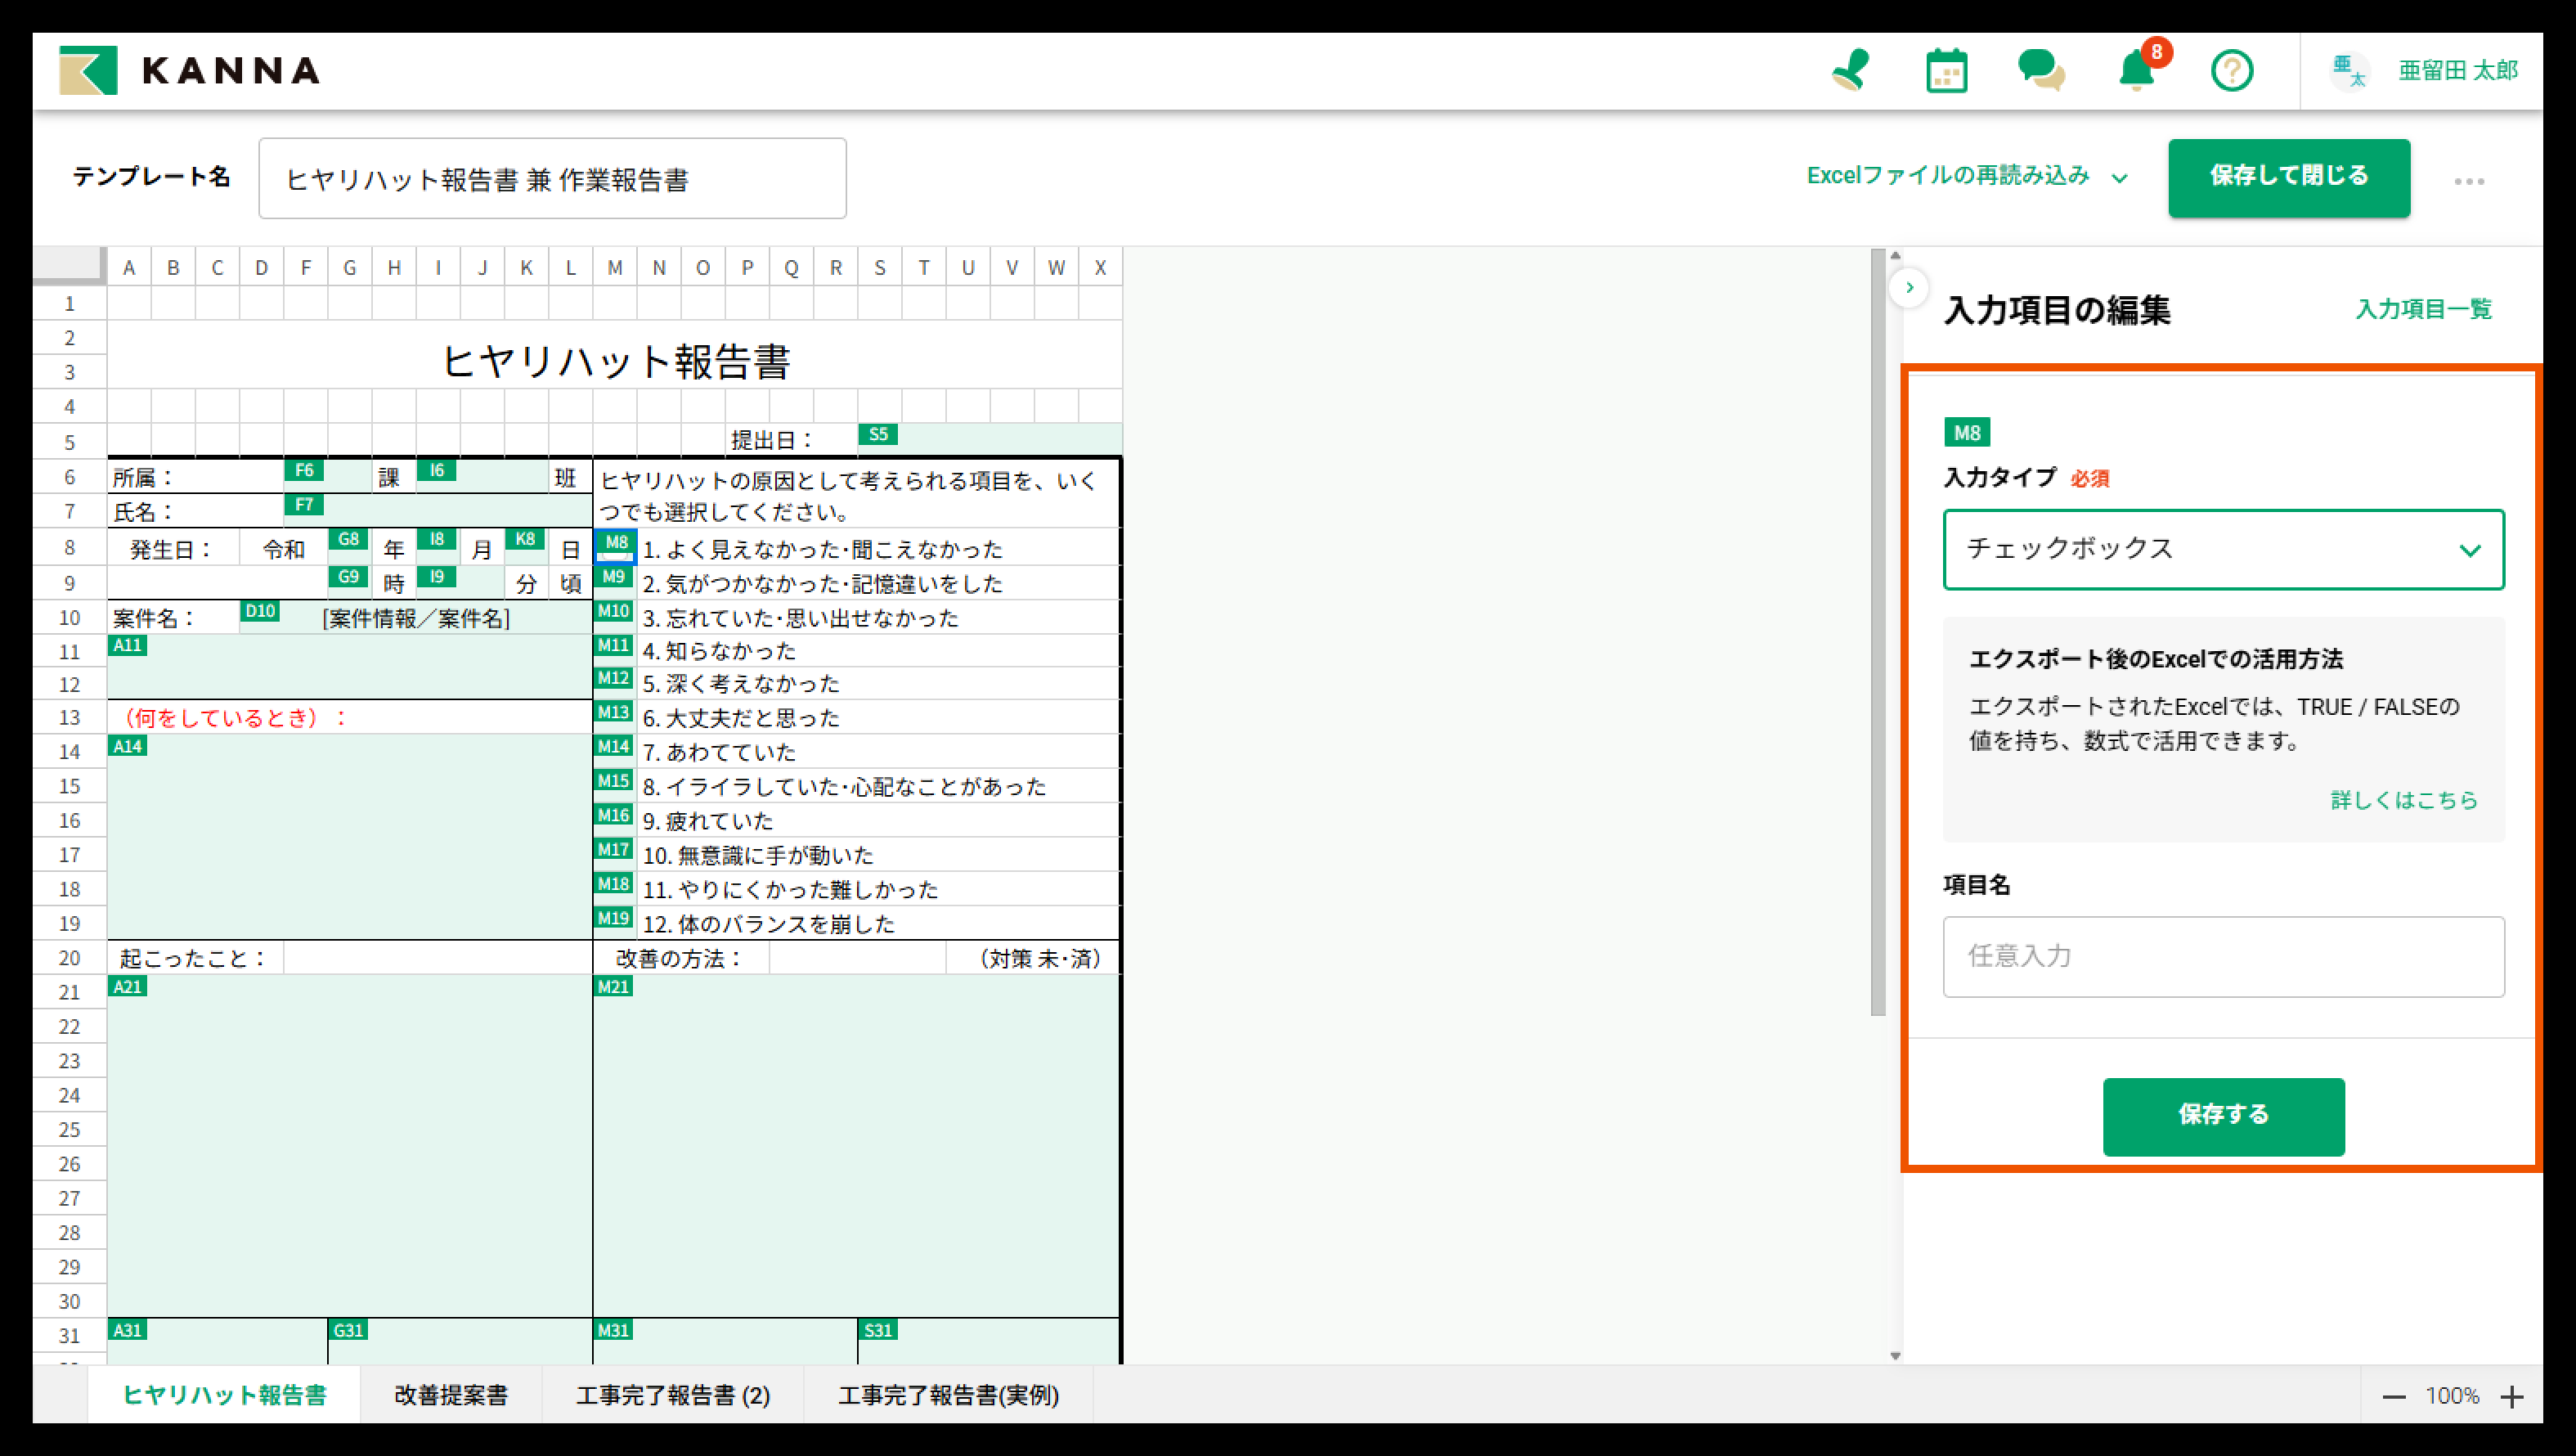Viewport: 2576px width, 1456px height.
Task: Open the approval stamp icon in header
Action: point(1851,71)
